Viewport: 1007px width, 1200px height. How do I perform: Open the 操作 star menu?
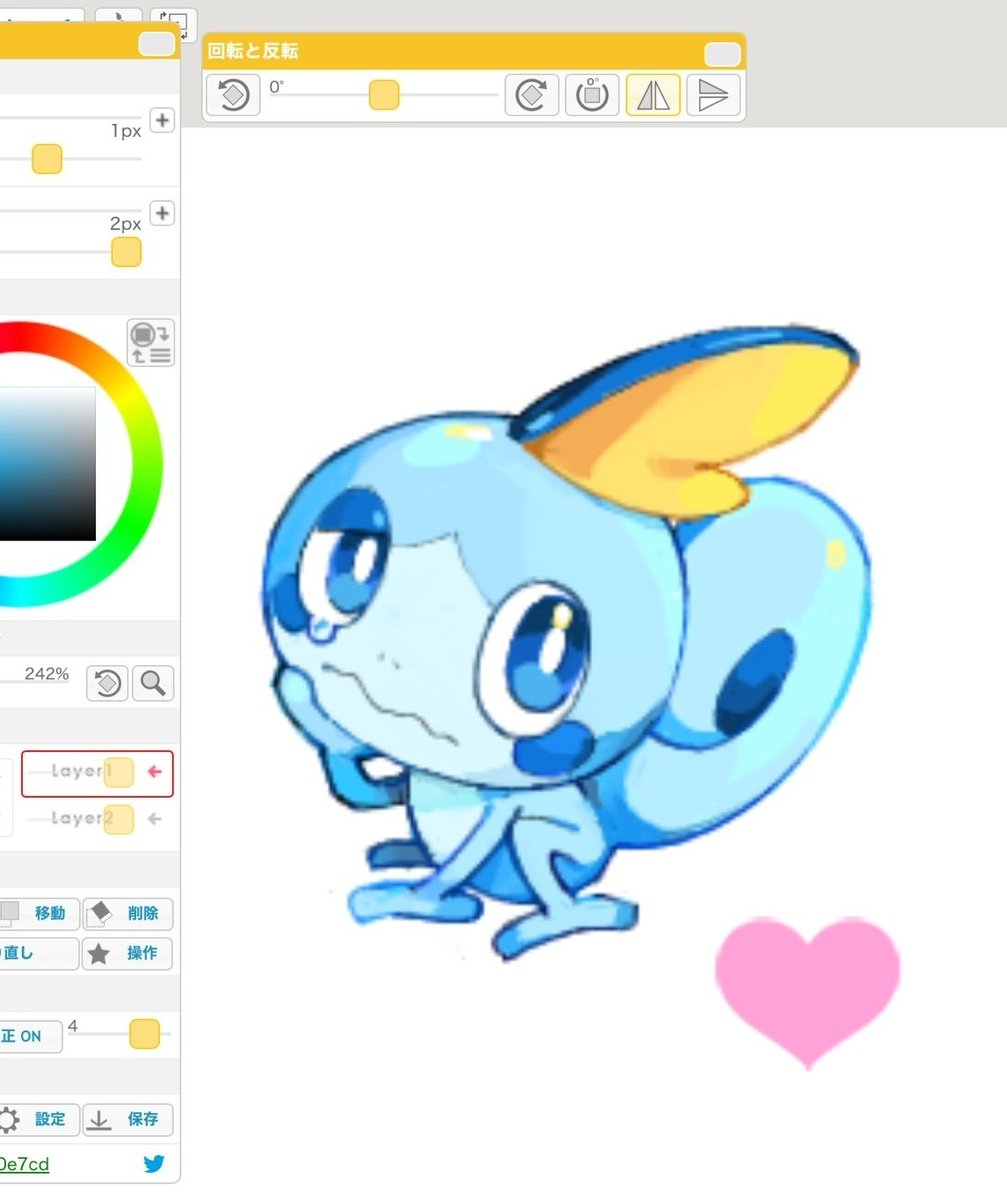(127, 954)
